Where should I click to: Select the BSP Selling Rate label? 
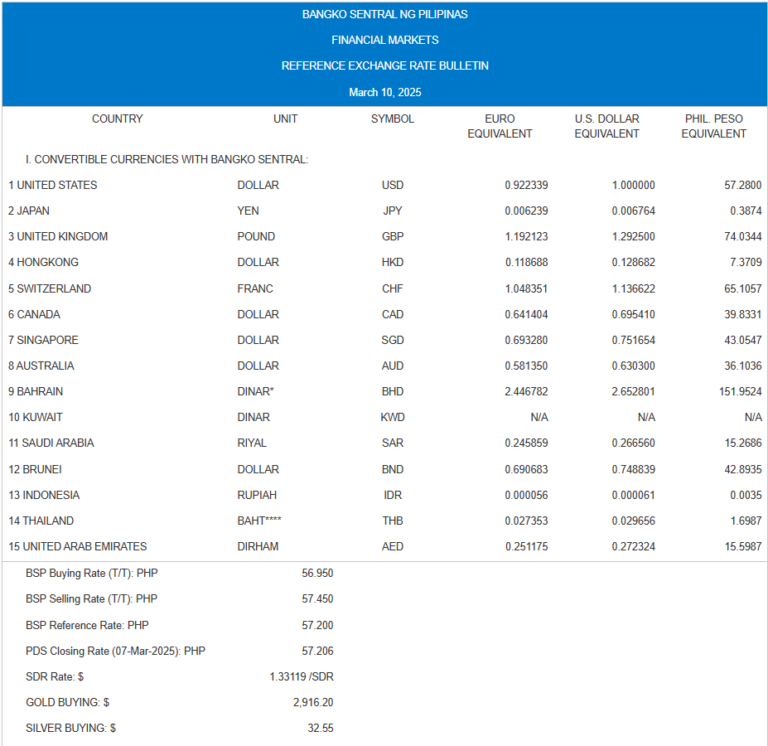pos(92,599)
